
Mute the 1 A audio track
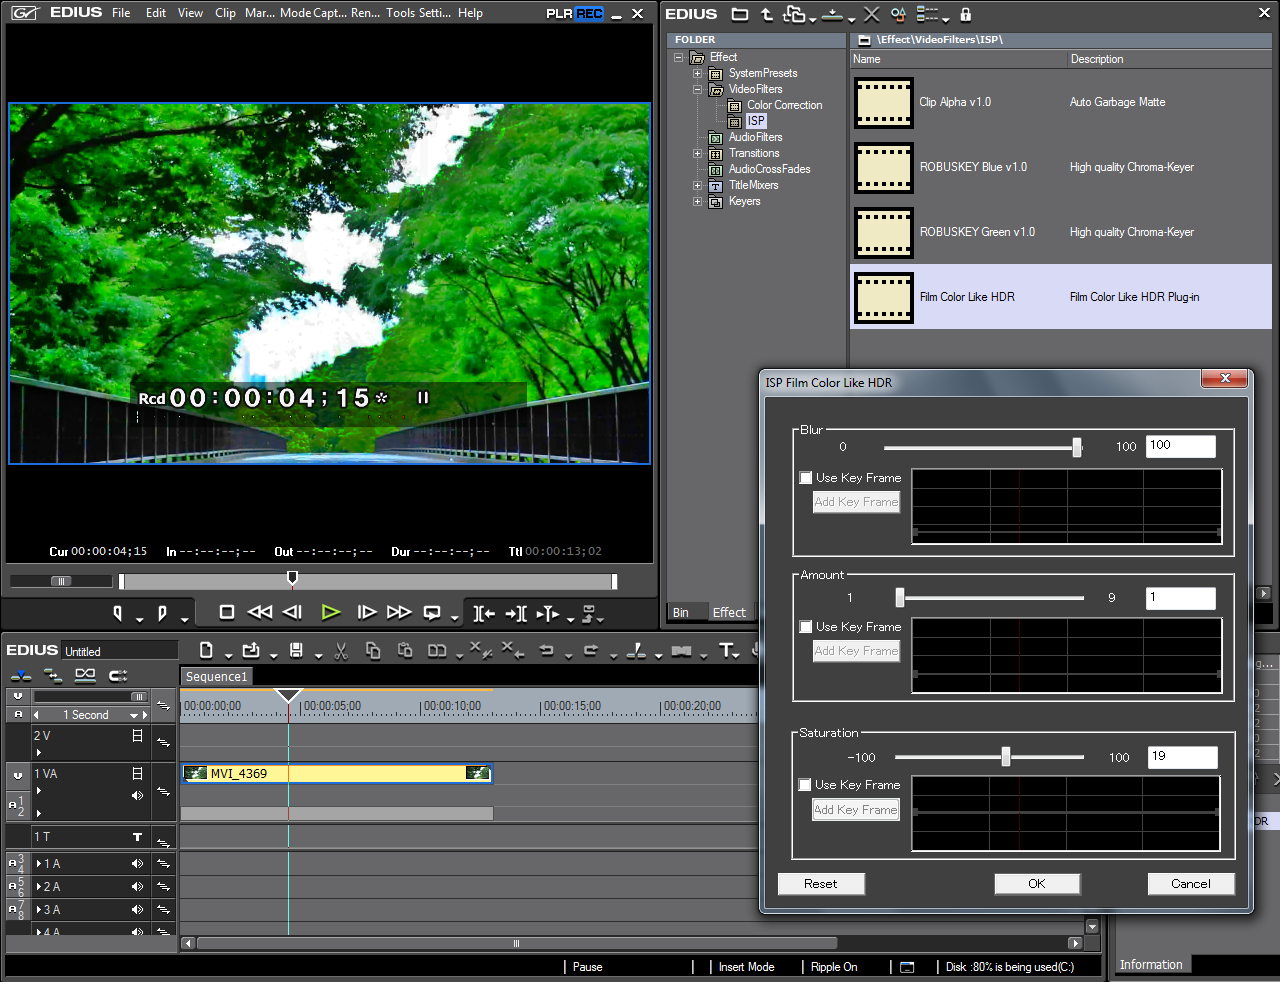coord(137,864)
